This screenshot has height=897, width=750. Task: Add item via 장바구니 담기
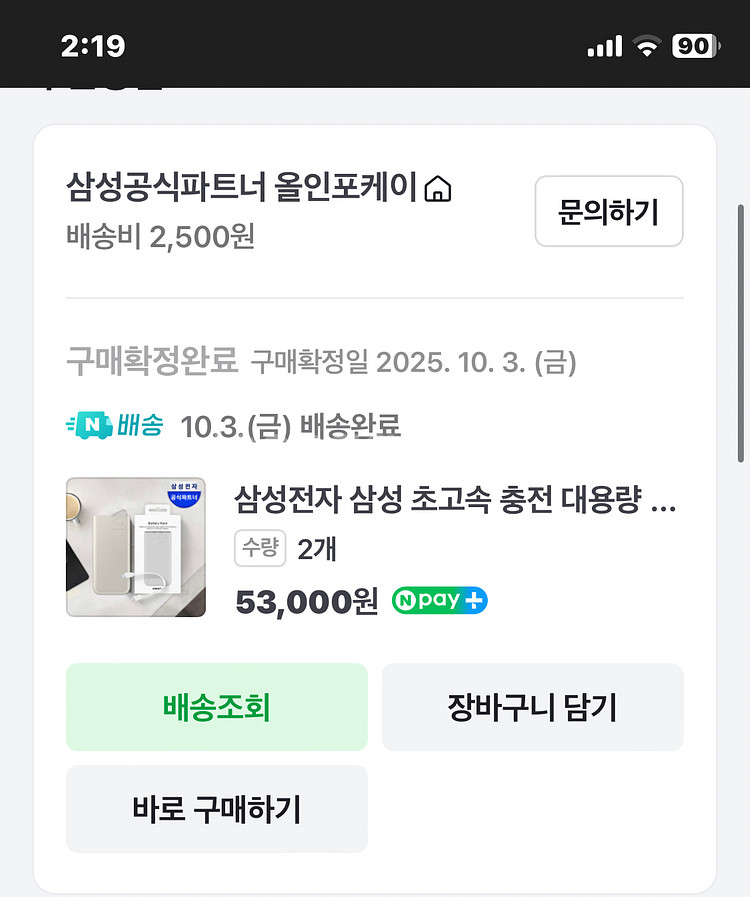(532, 707)
